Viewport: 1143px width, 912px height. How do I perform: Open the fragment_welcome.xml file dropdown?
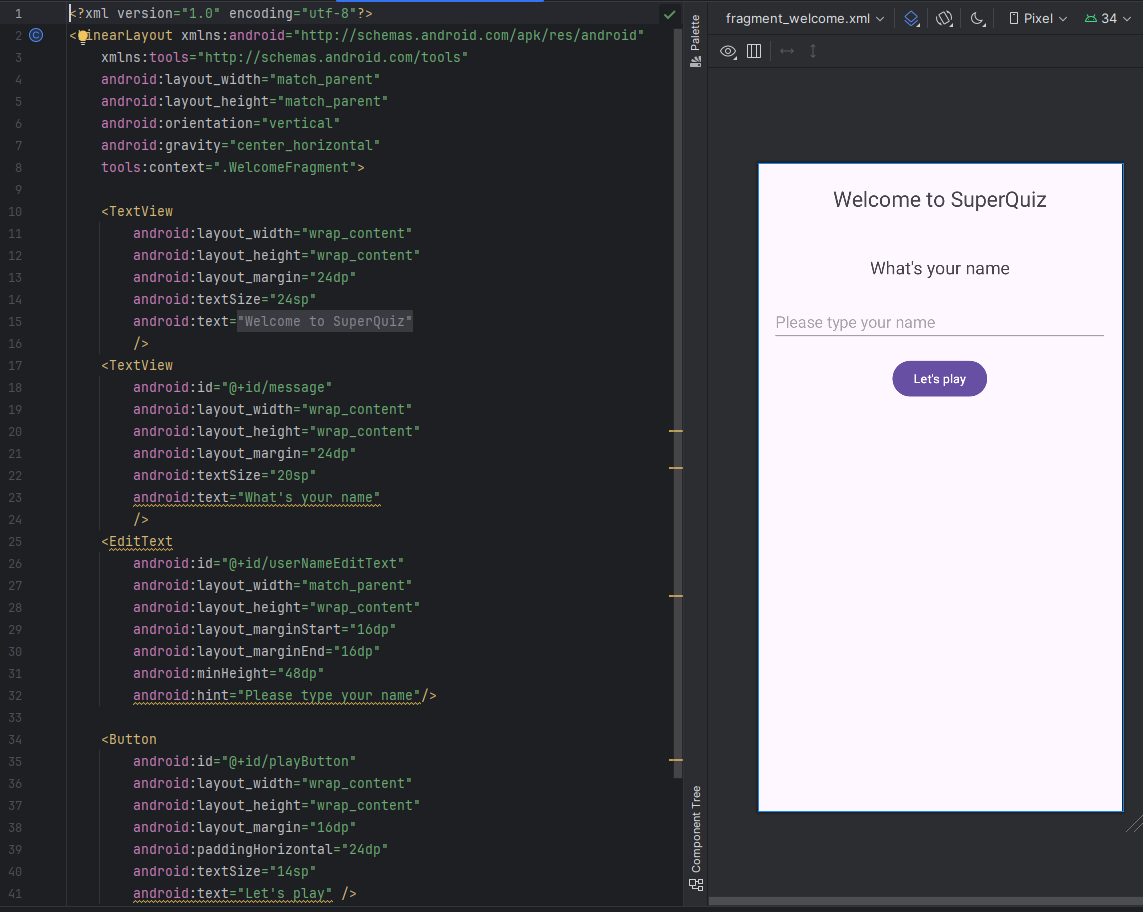click(804, 18)
